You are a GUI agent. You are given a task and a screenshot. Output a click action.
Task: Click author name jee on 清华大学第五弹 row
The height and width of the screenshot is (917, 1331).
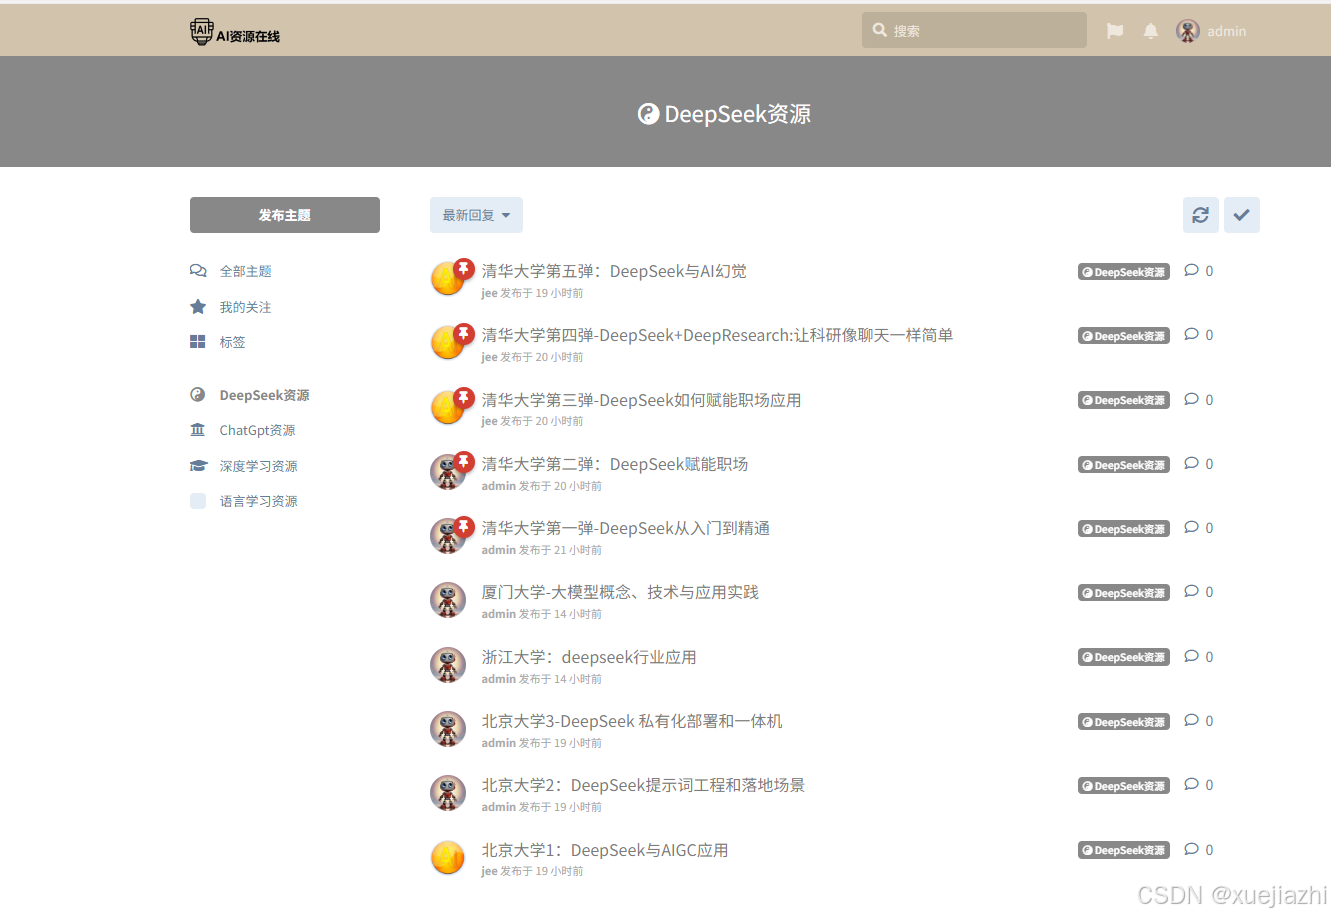click(489, 293)
